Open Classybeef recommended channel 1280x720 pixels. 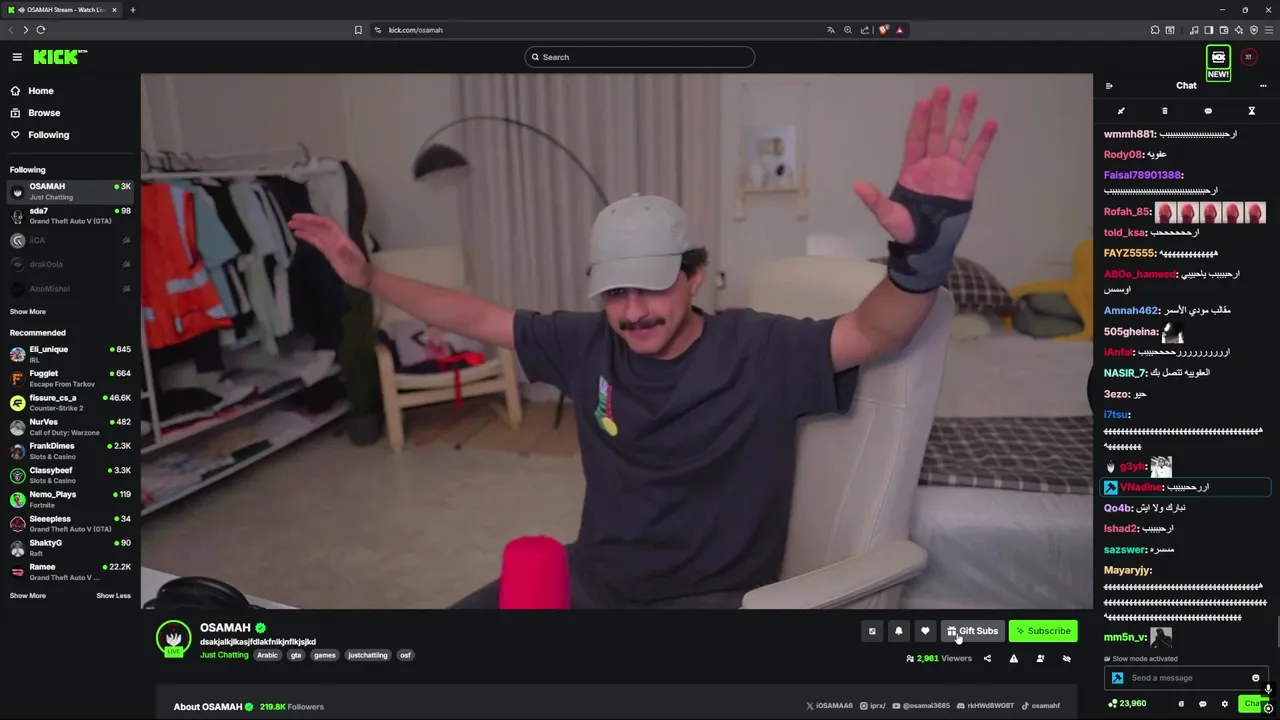[x=70, y=475]
